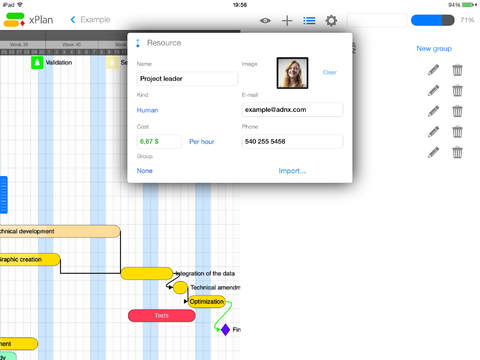This screenshot has height=360, width=480.
Task: Create a New group
Action: [434, 49]
